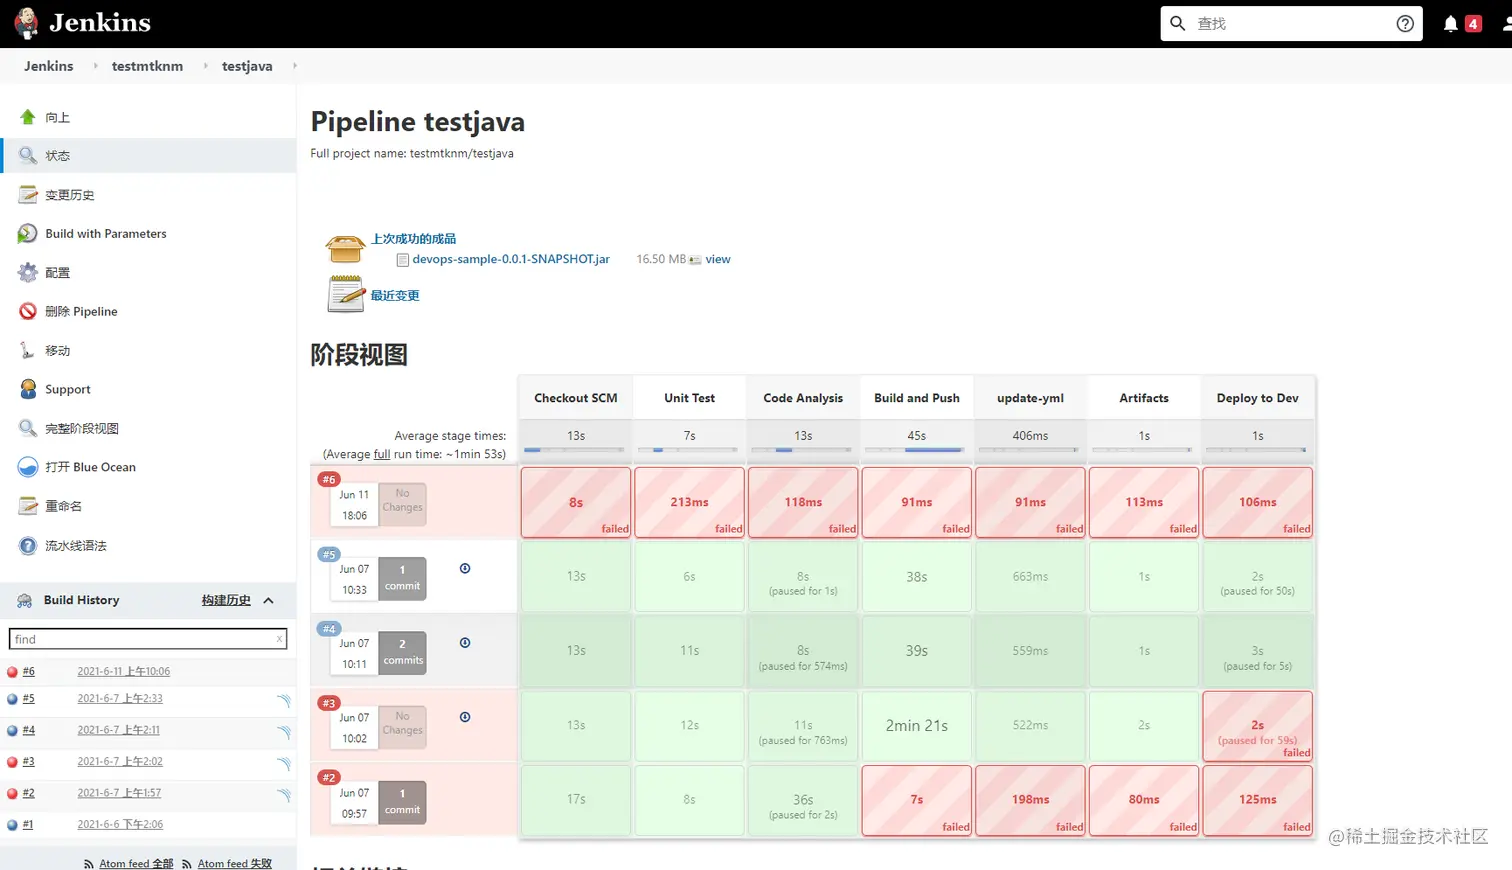
Task: Click the last successful artifacts box icon
Action: (345, 248)
